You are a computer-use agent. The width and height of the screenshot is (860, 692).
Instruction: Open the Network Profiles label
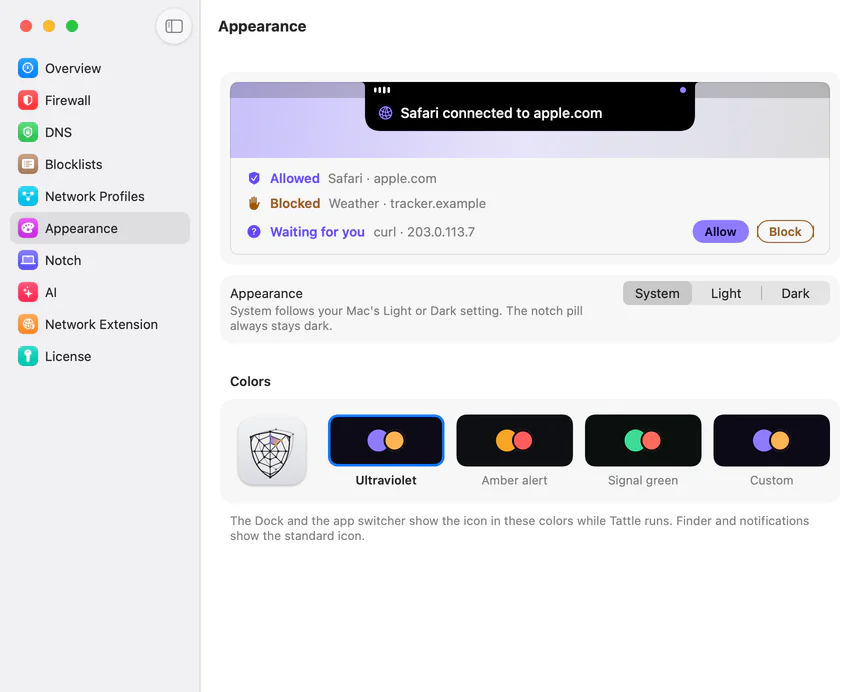(x=95, y=196)
